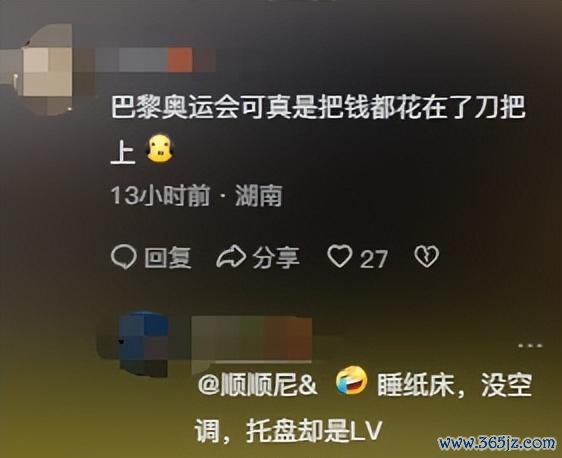Select the 巴黎奥运会 comment text
The width and height of the screenshot is (562, 458).
(x=318, y=130)
